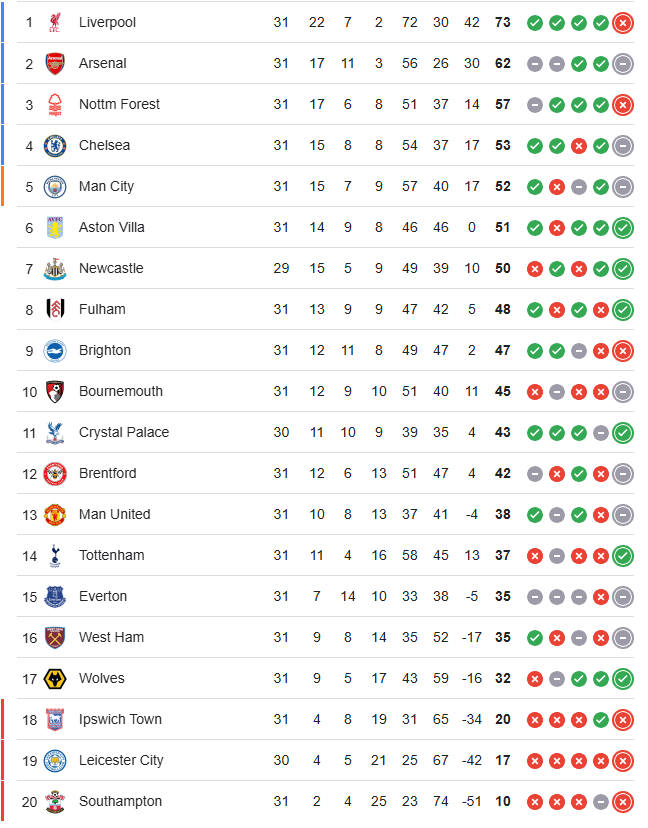
Task: Click the Everton club crest
Action: [x=55, y=597]
